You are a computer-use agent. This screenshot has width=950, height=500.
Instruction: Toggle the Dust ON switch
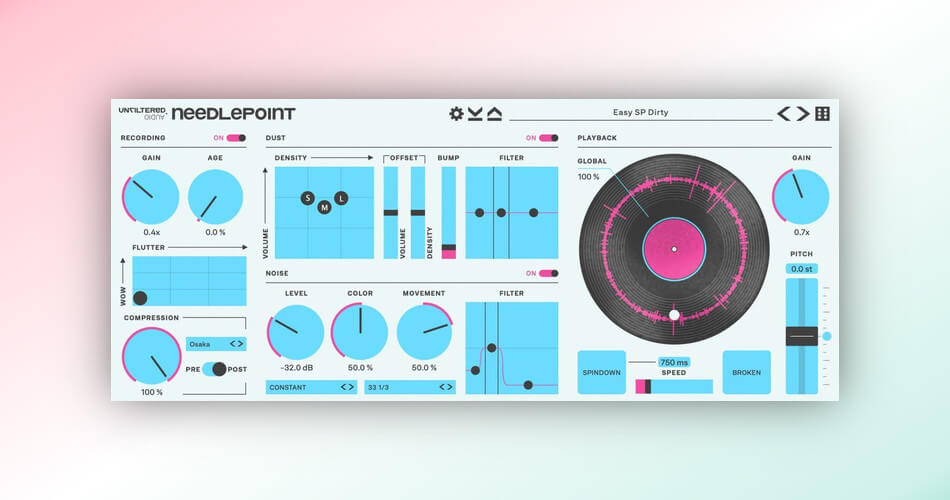549,138
